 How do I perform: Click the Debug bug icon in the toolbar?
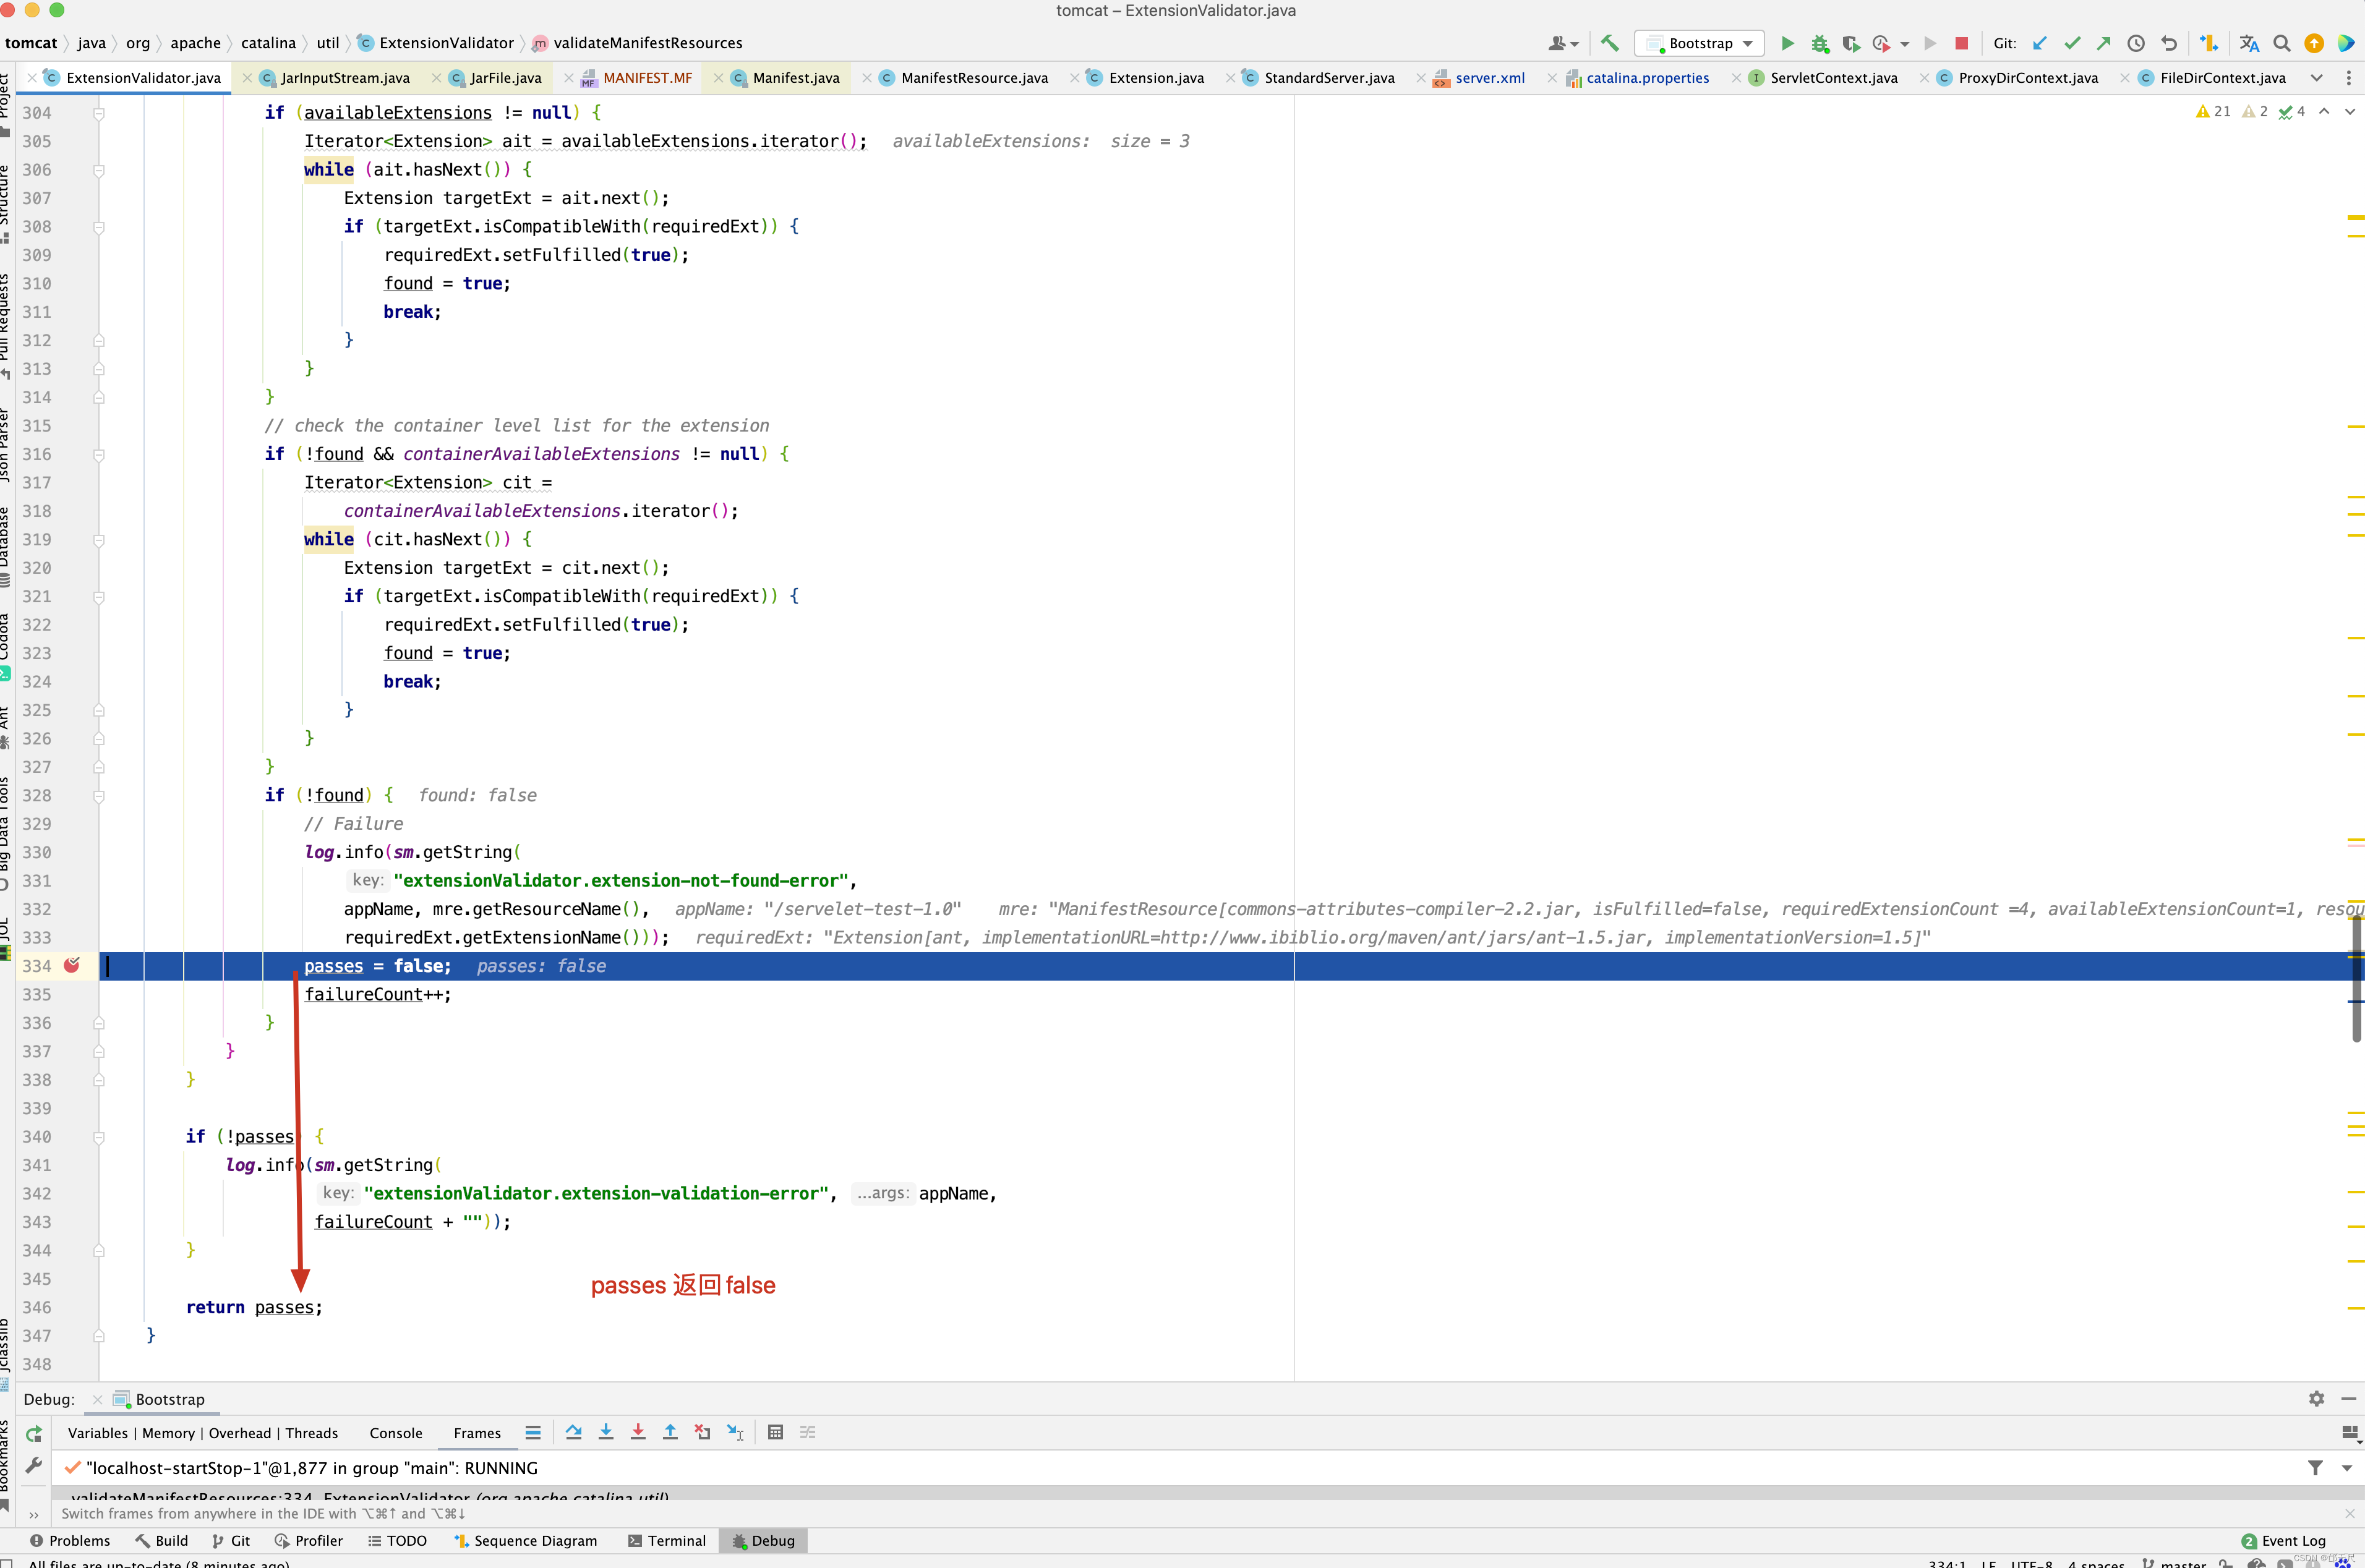point(1819,43)
